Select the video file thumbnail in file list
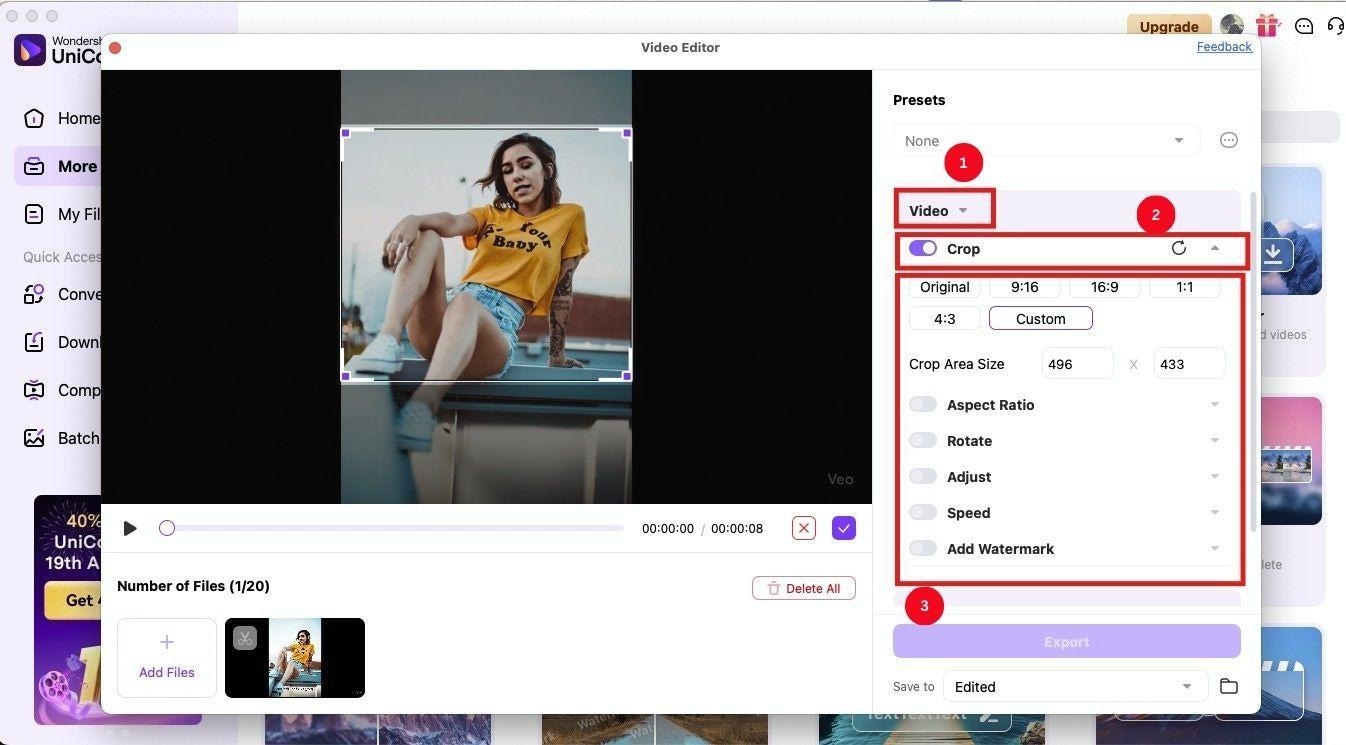This screenshot has height=745, width=1346. click(295, 658)
